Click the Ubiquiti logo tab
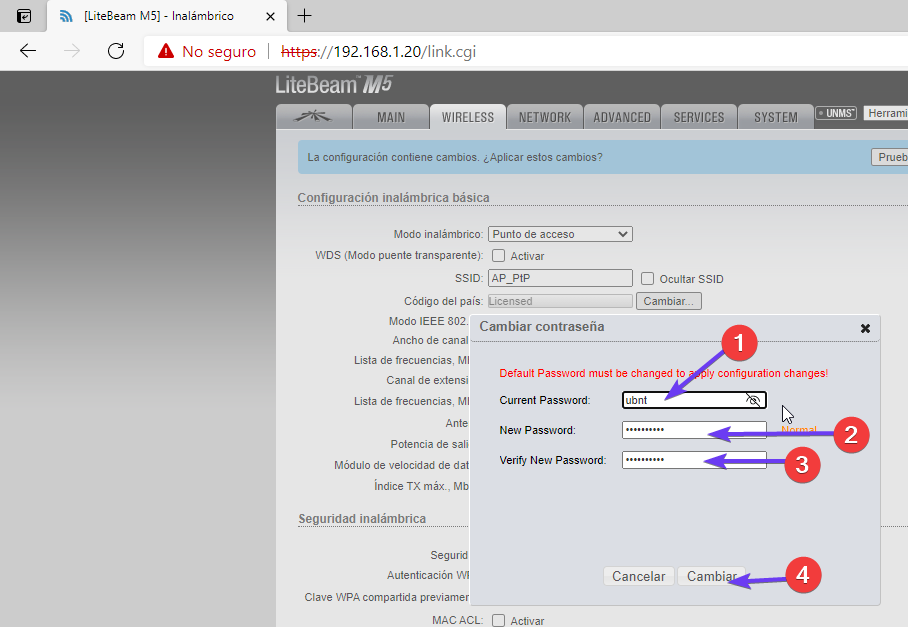Screen dimensions: 908x627 point(314,117)
